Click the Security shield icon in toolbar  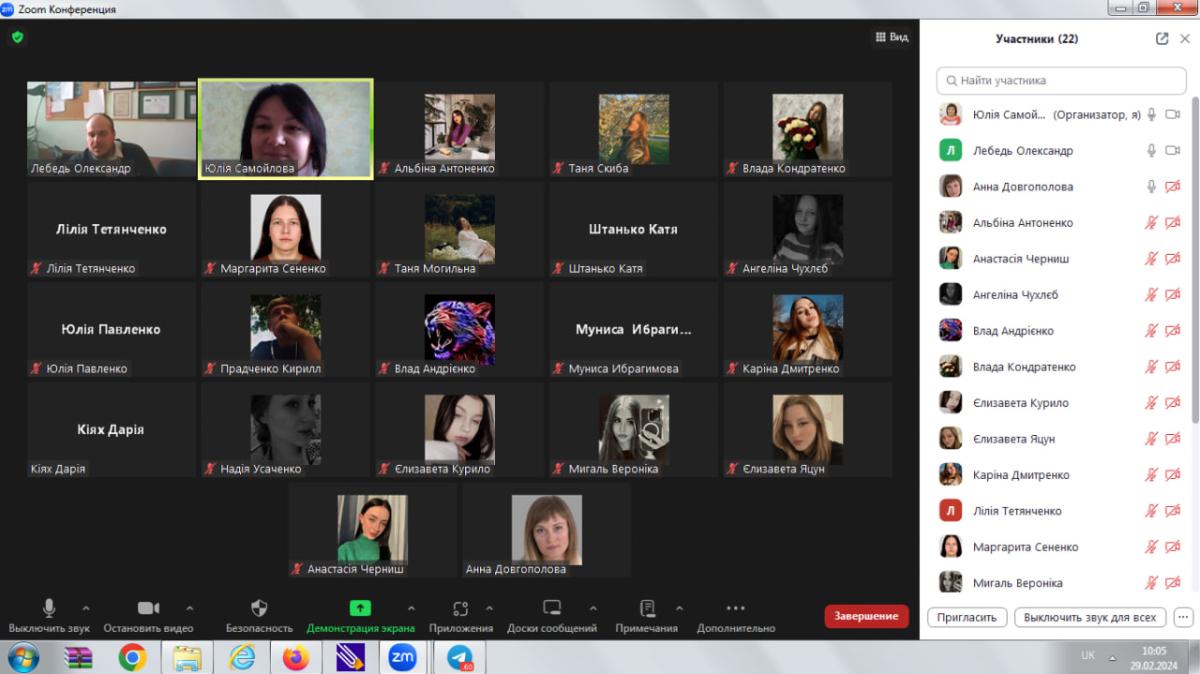pyautogui.click(x=259, y=608)
